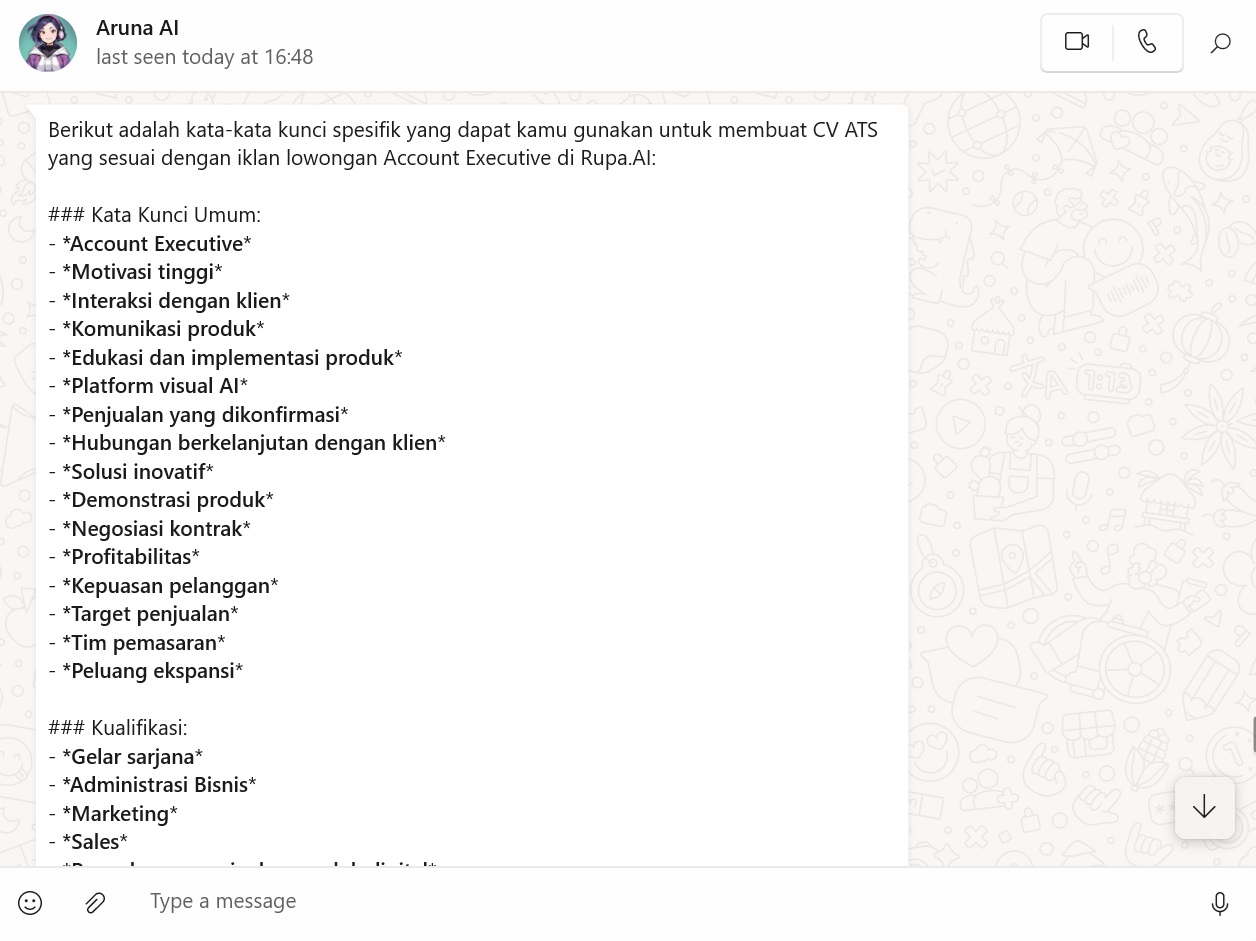Start a video call with Aruna AI
1256x941 pixels.
pos(1077,42)
